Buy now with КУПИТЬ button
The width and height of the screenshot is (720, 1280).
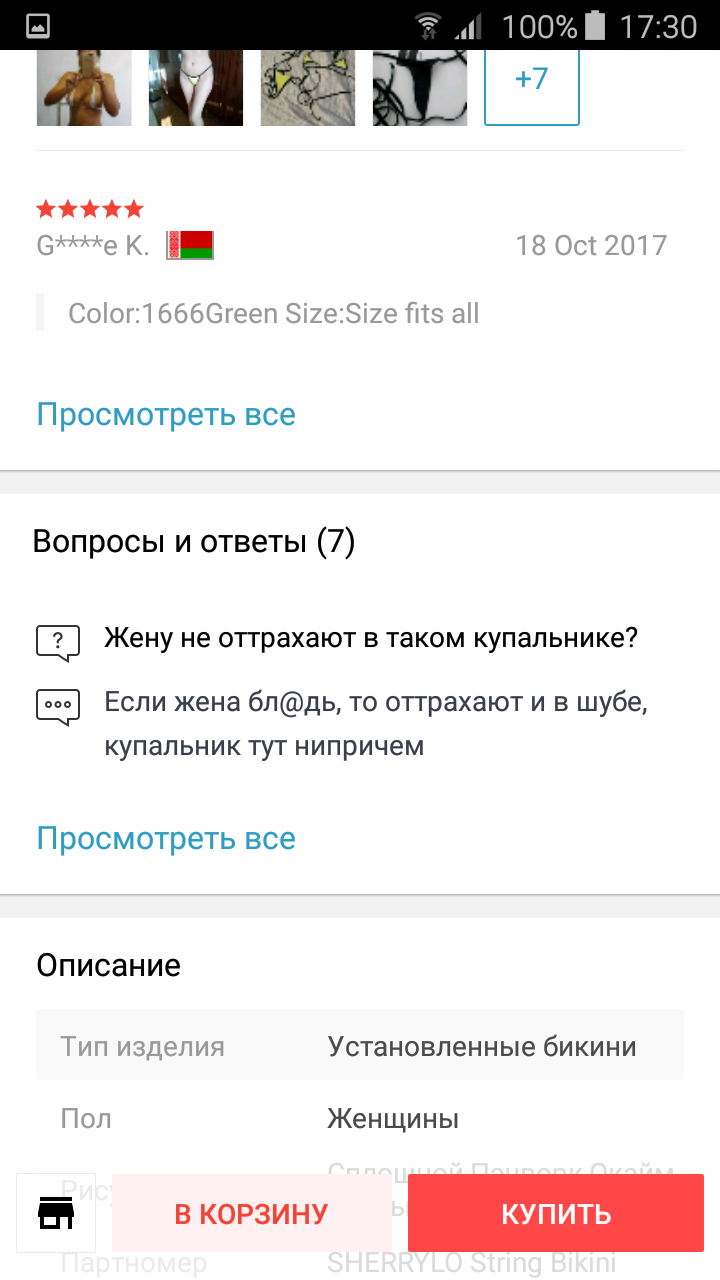point(556,1214)
